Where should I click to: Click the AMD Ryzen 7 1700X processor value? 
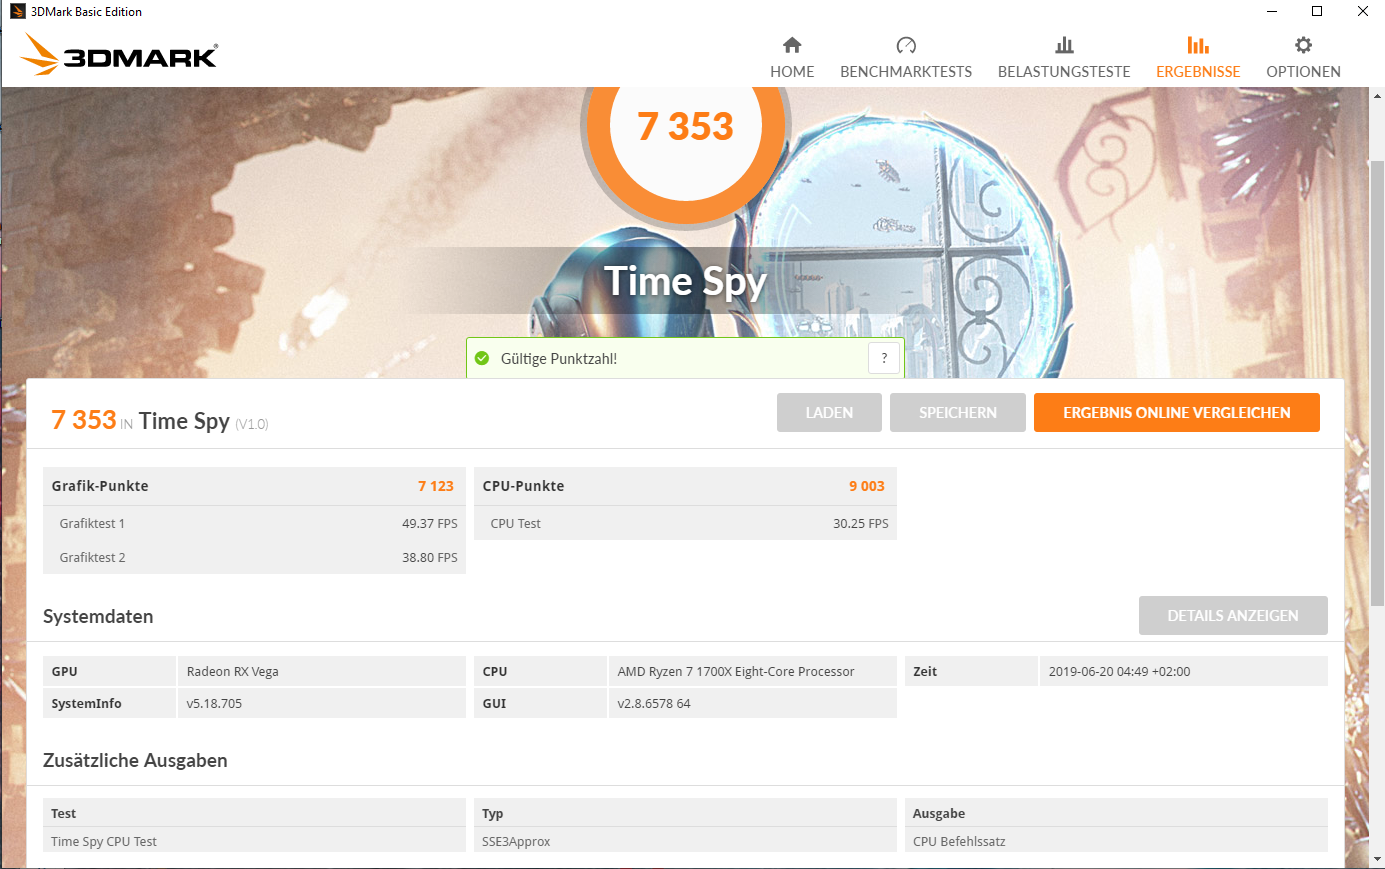736,671
